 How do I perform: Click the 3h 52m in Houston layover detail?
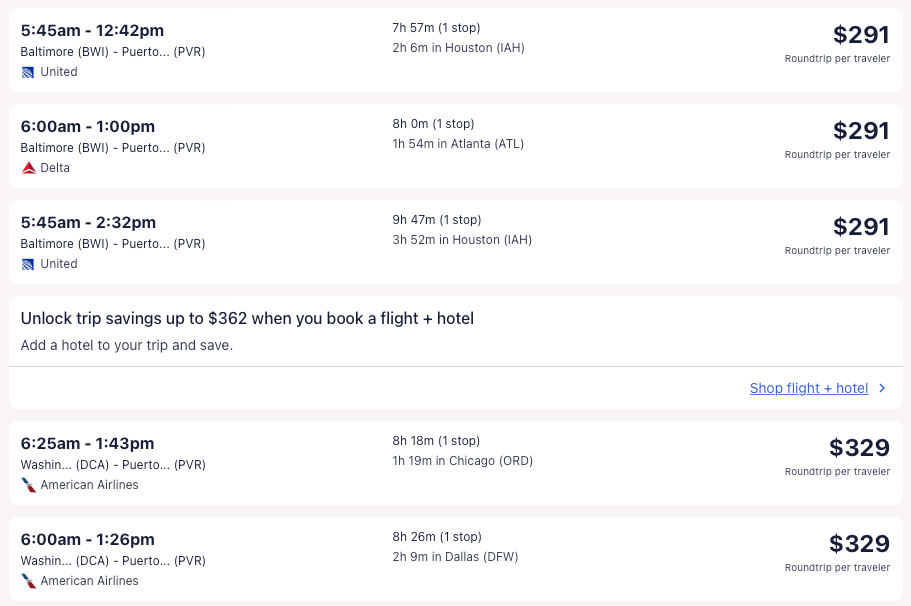[462, 240]
